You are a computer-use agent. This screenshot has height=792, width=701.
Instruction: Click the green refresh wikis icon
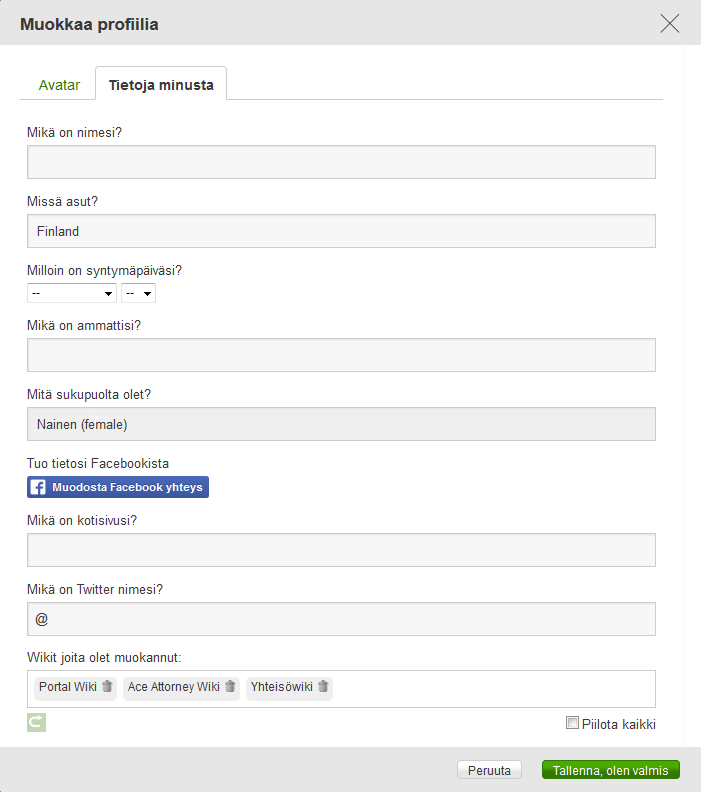36,722
